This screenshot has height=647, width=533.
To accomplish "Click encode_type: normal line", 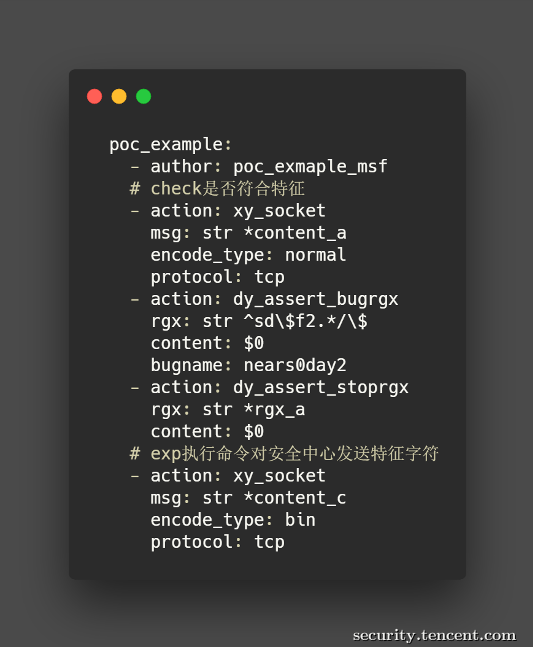I will click(248, 255).
